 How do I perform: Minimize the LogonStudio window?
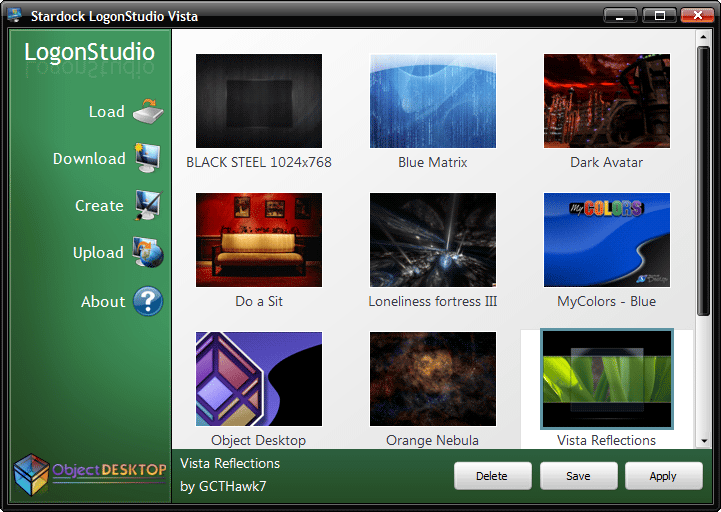point(620,16)
